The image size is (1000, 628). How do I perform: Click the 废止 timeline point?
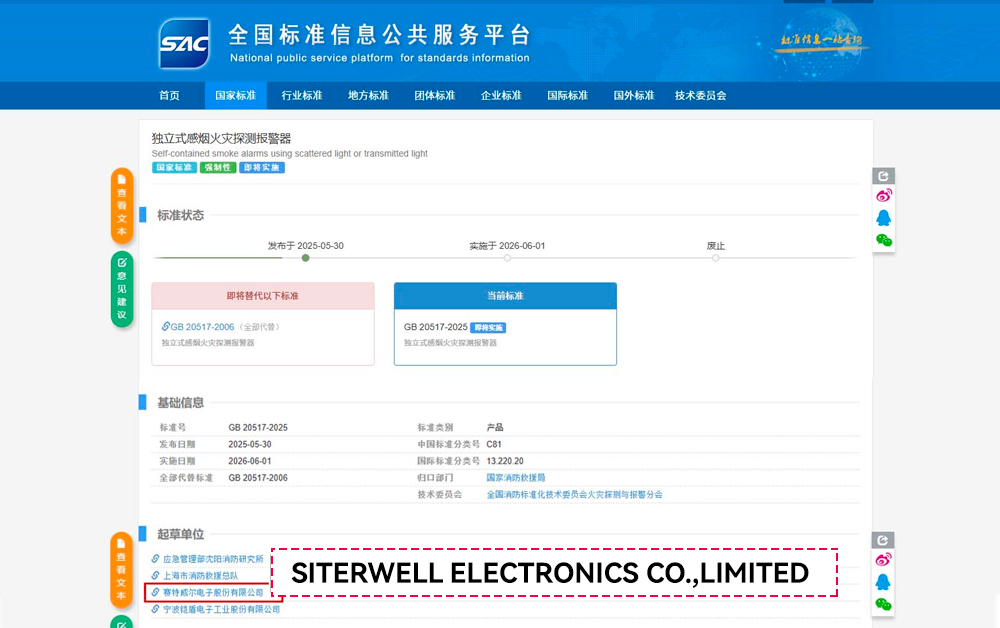coord(716,258)
